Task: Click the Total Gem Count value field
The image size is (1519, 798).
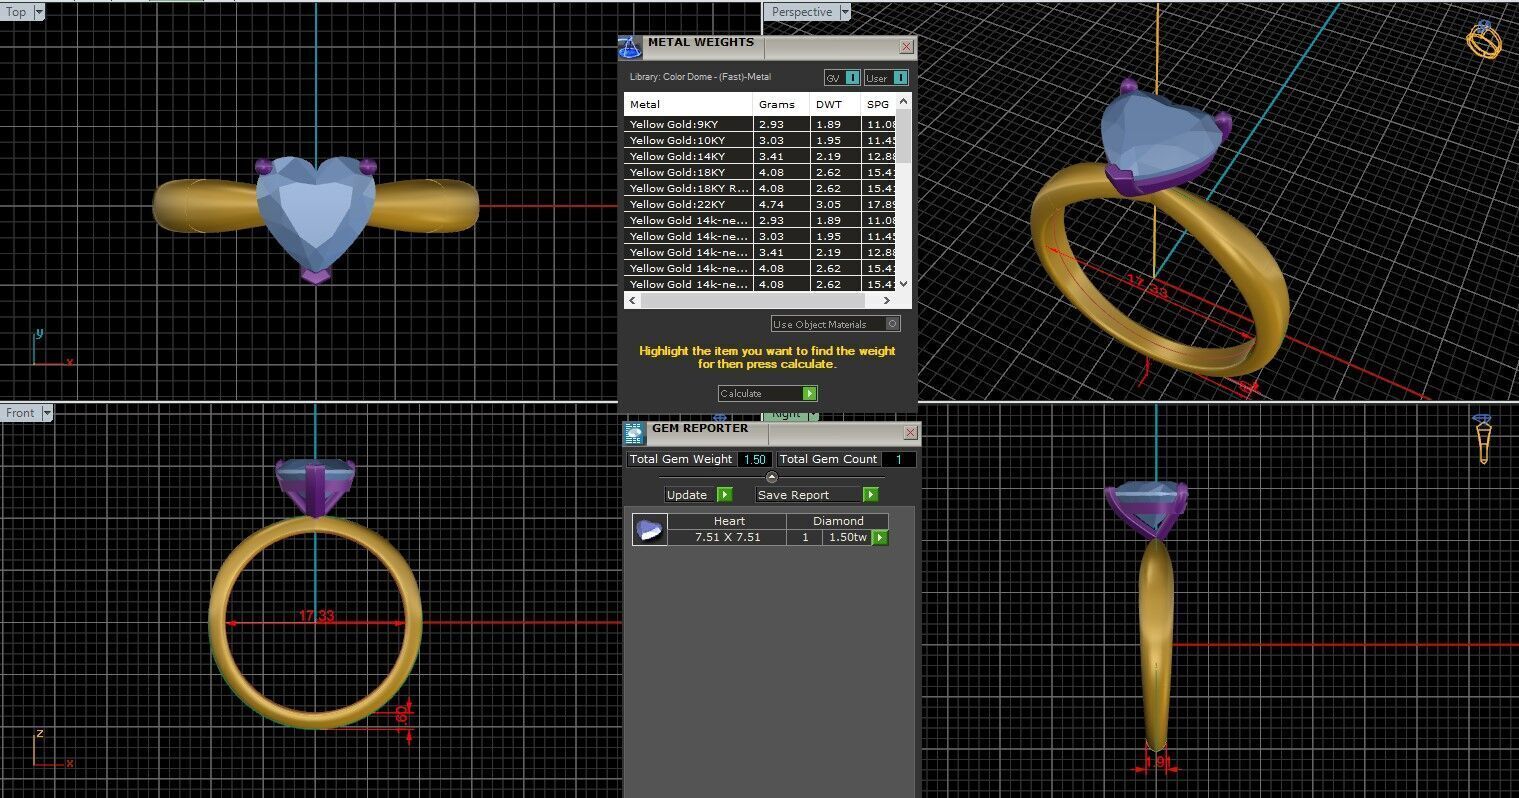Action: (898, 459)
